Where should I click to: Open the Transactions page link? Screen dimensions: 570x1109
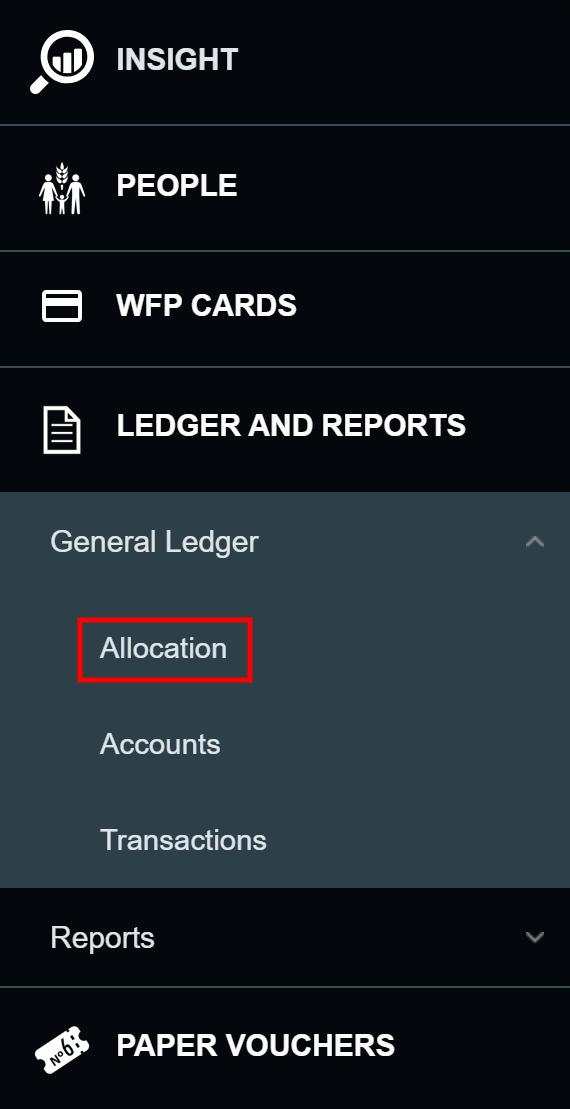183,840
